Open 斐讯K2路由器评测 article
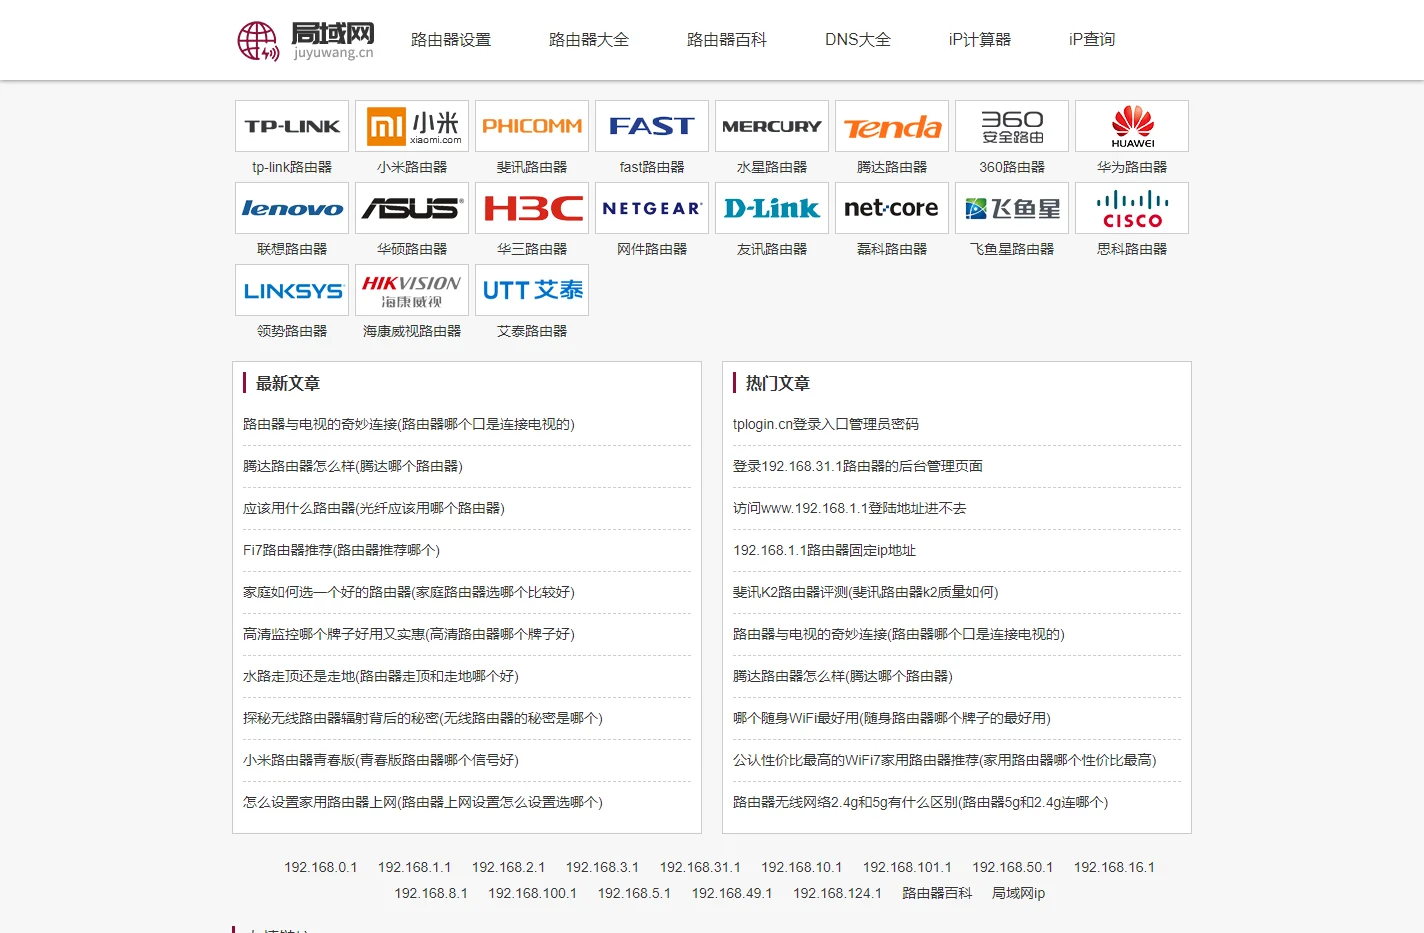1424x933 pixels. click(x=866, y=592)
